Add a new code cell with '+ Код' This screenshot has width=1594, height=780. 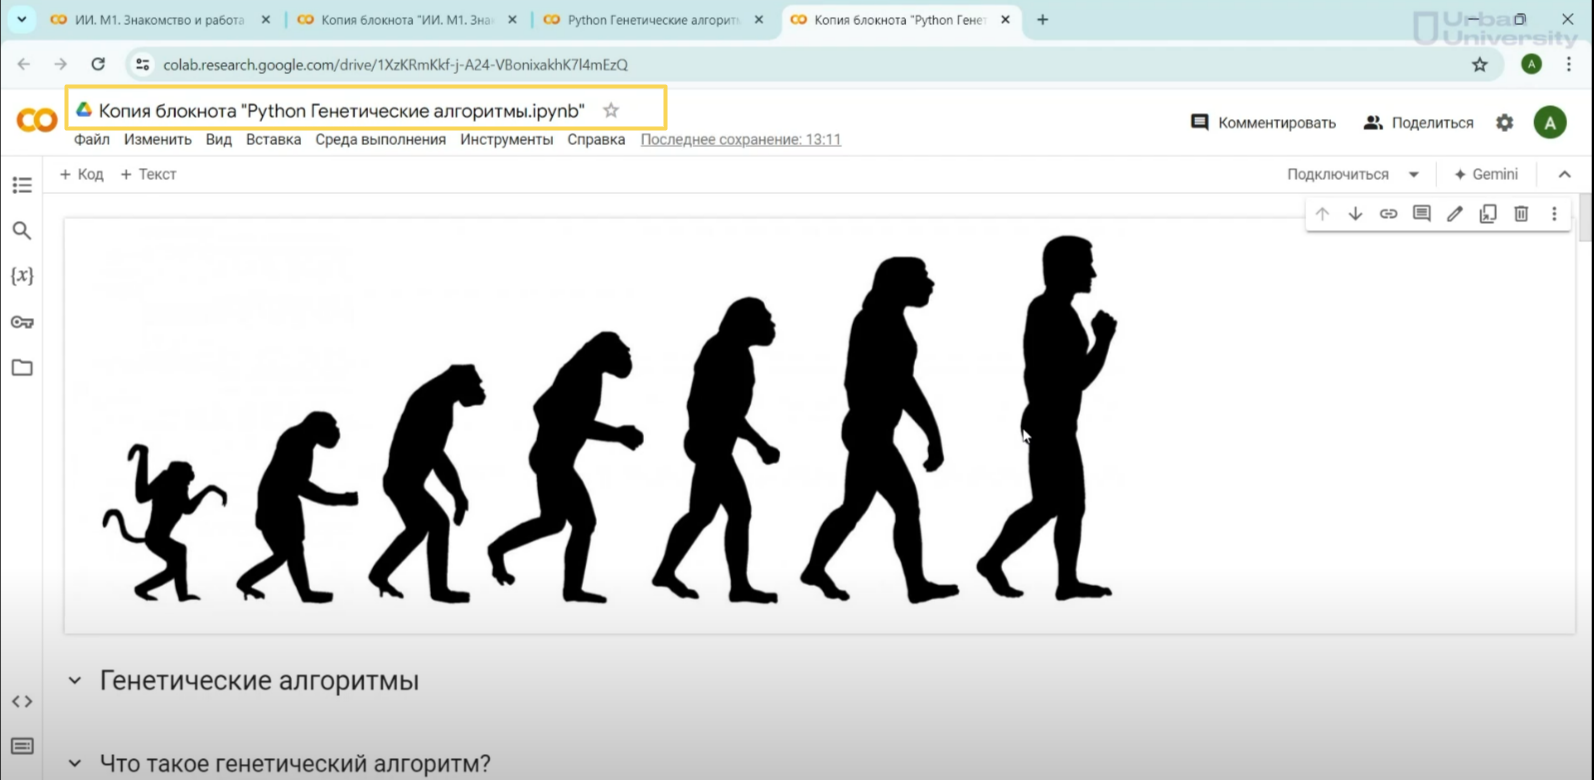click(82, 174)
